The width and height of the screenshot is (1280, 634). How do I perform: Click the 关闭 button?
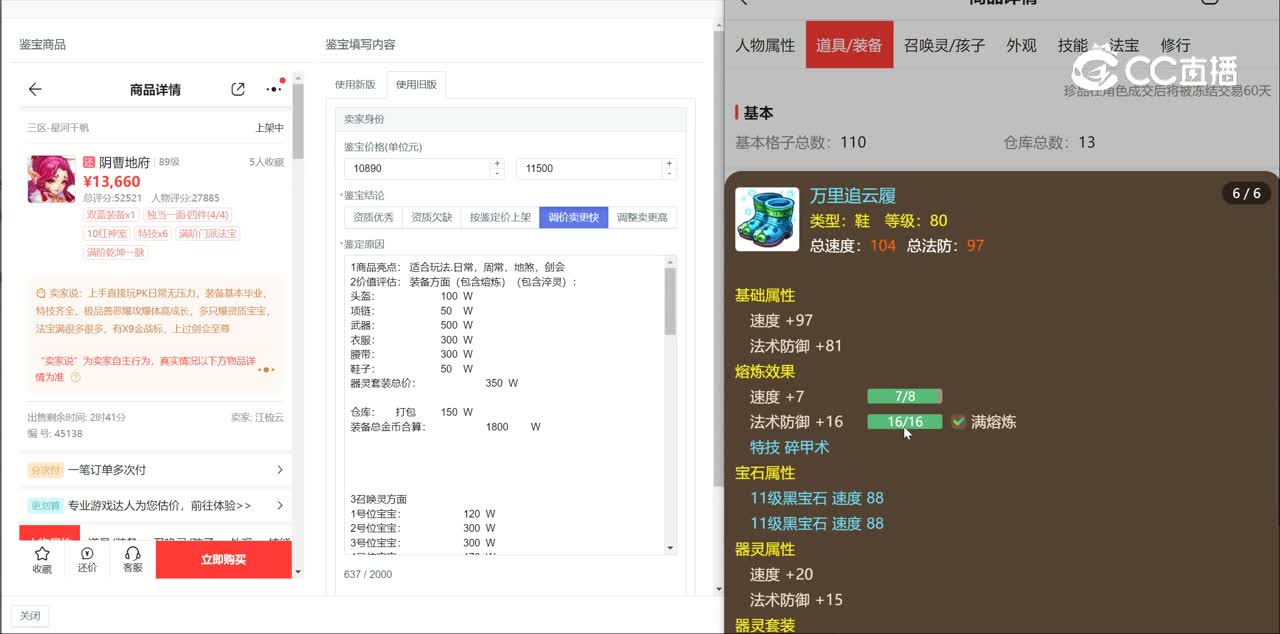click(30, 616)
